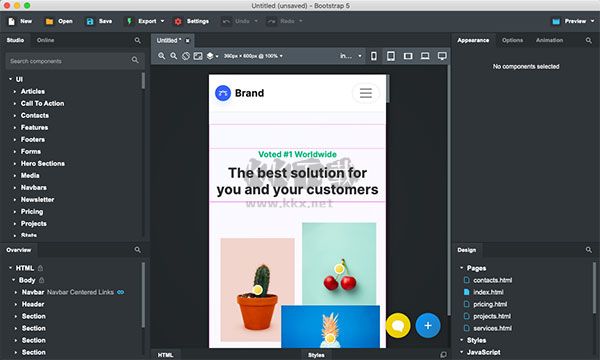The width and height of the screenshot is (600, 360).
Task: Expand the Header node in Overview
Action: (16, 304)
